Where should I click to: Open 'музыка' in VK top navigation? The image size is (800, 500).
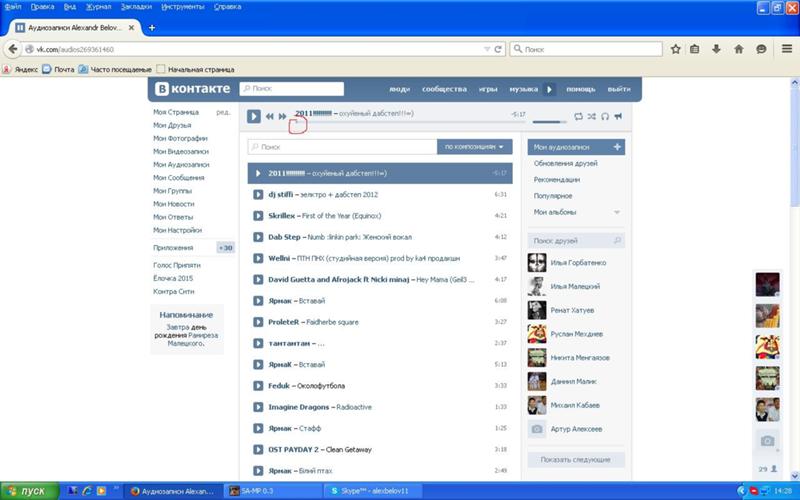523,89
